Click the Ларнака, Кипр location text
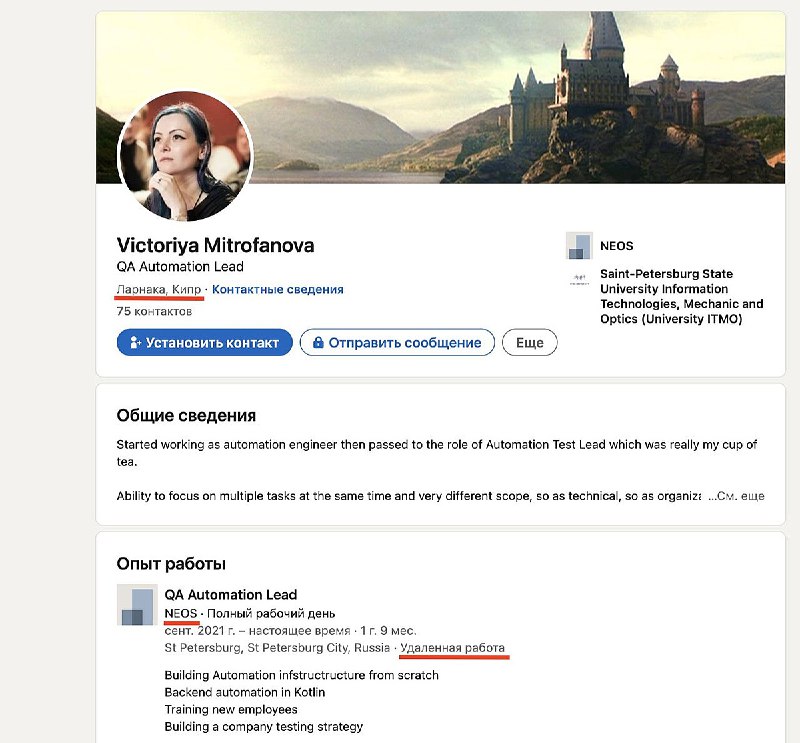Screen dimensions: 800x743 click(159, 289)
